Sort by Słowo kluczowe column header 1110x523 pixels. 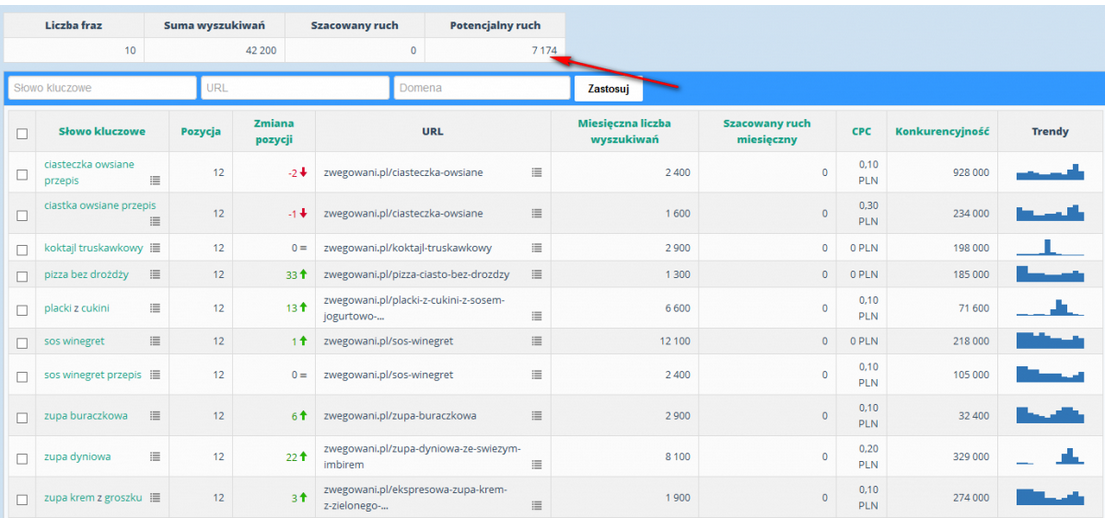[102, 132]
